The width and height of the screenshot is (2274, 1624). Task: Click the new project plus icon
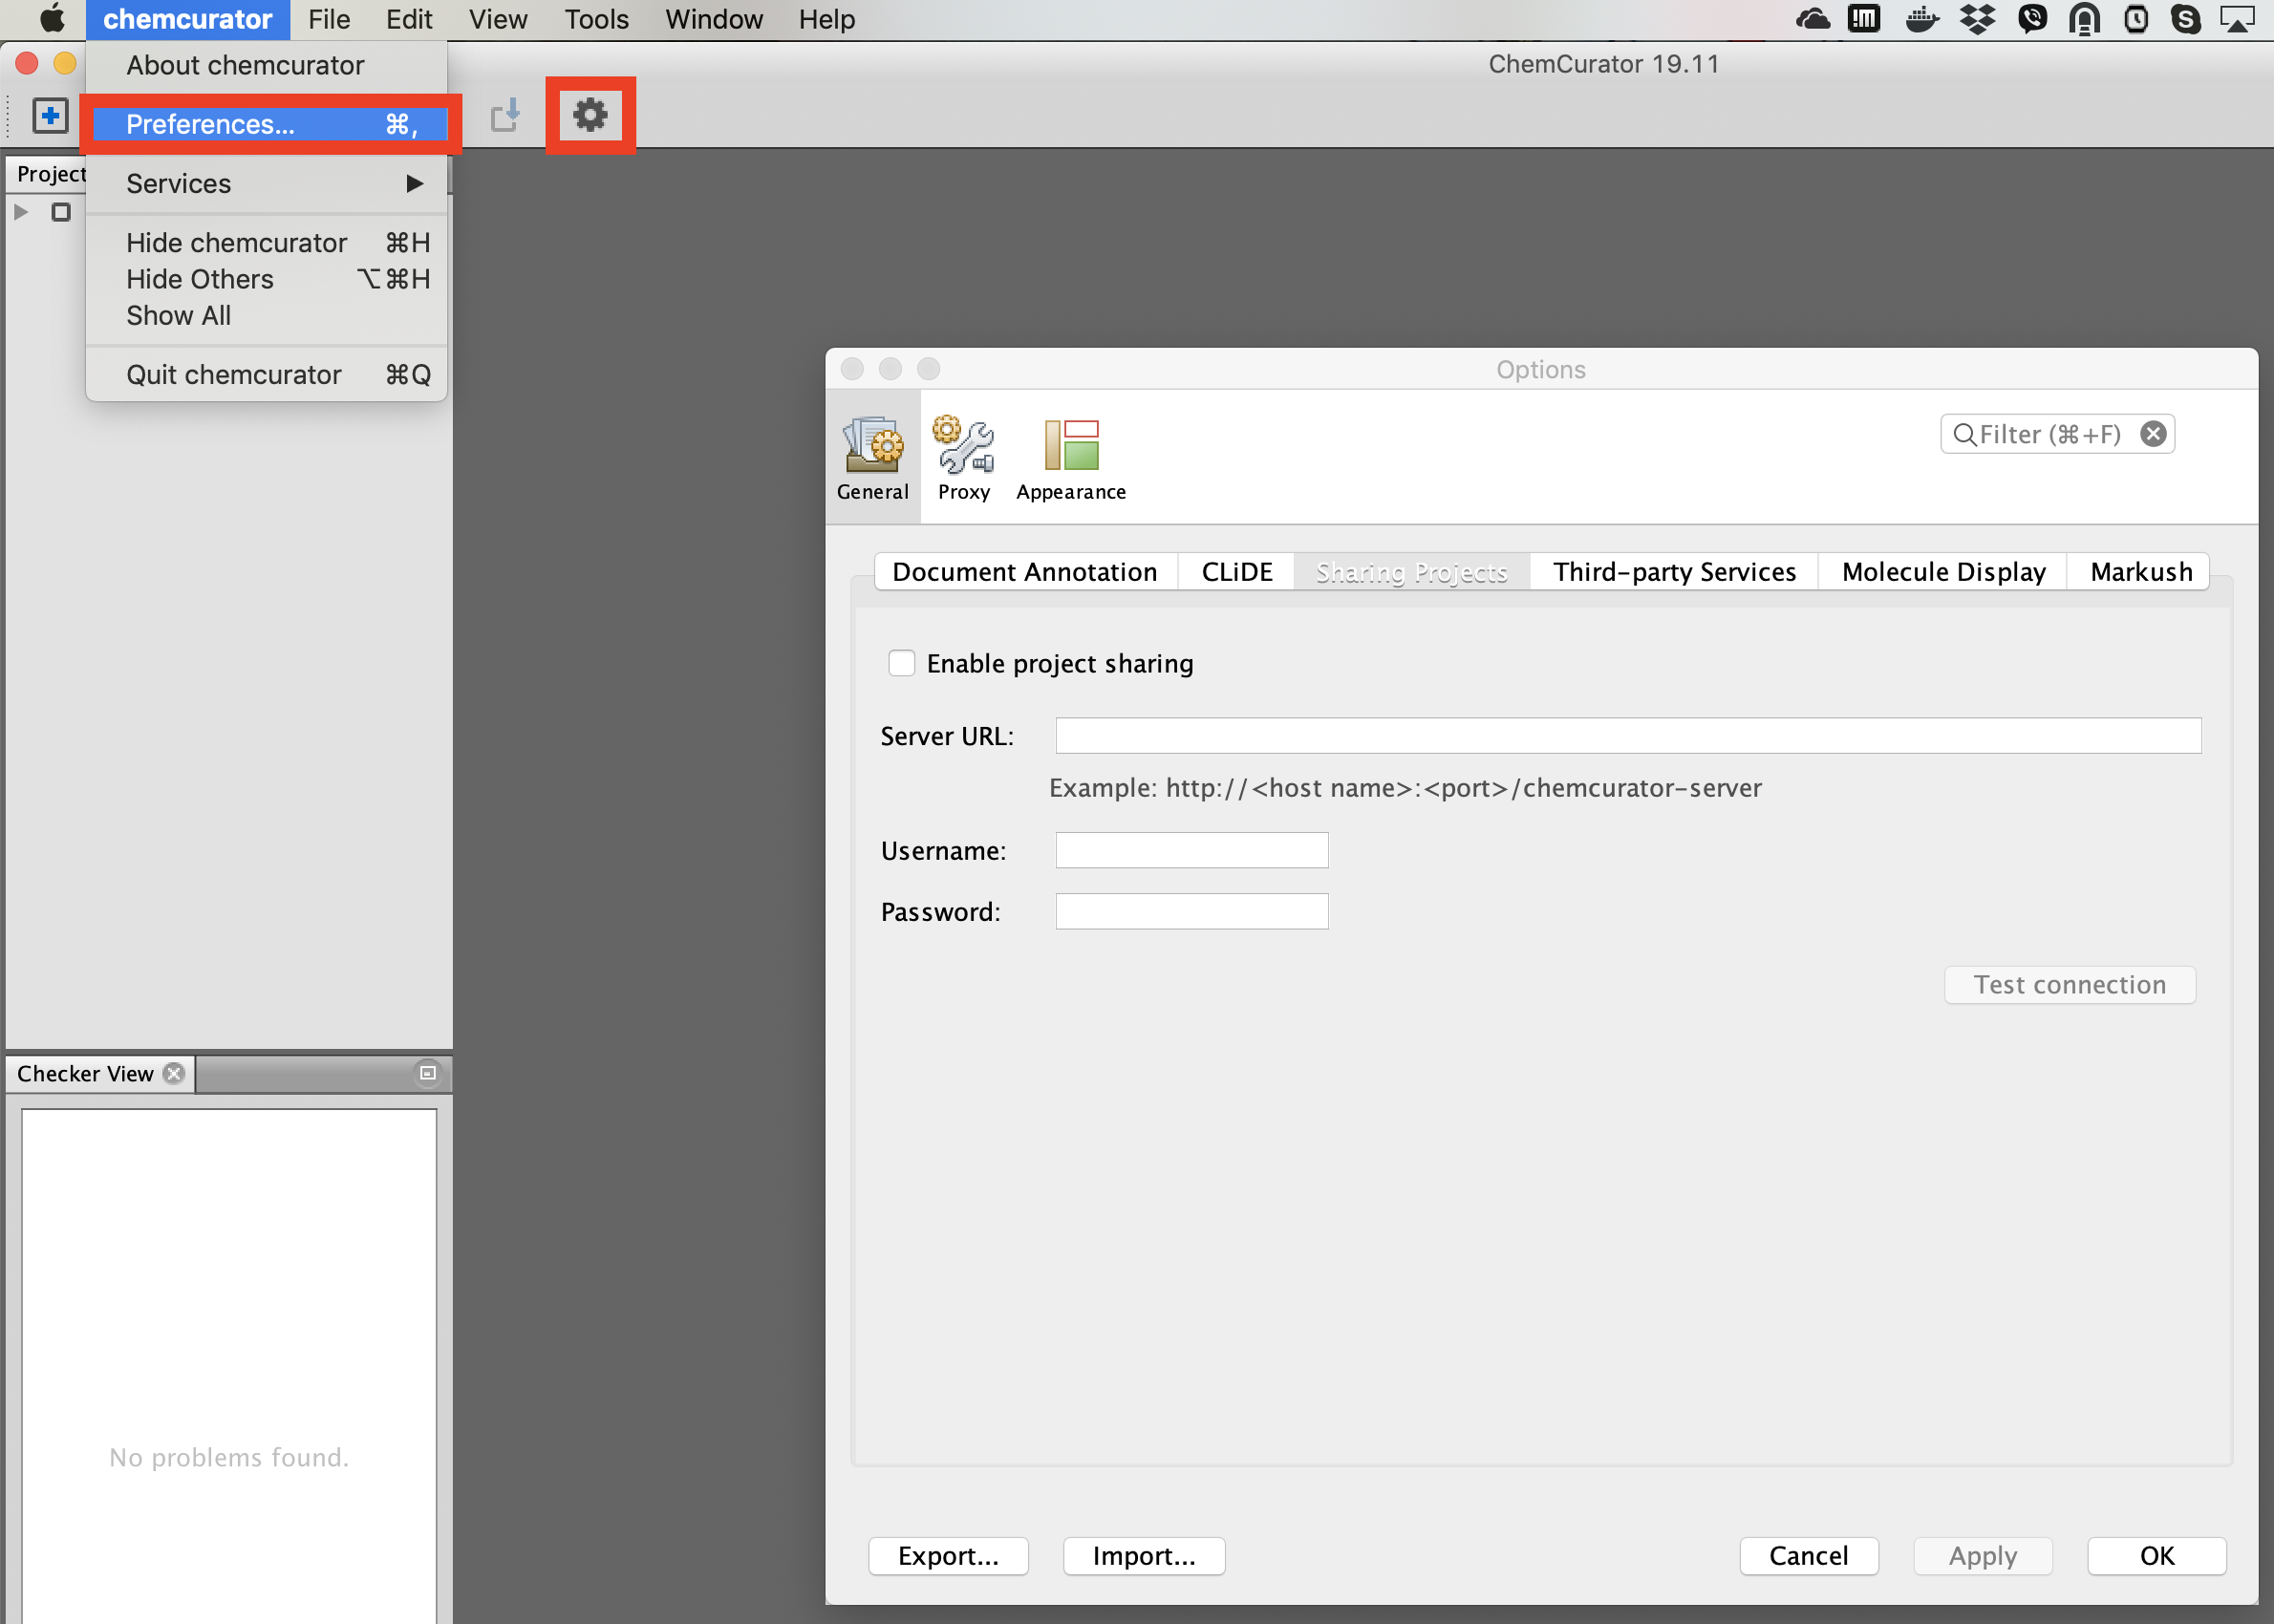[x=50, y=115]
